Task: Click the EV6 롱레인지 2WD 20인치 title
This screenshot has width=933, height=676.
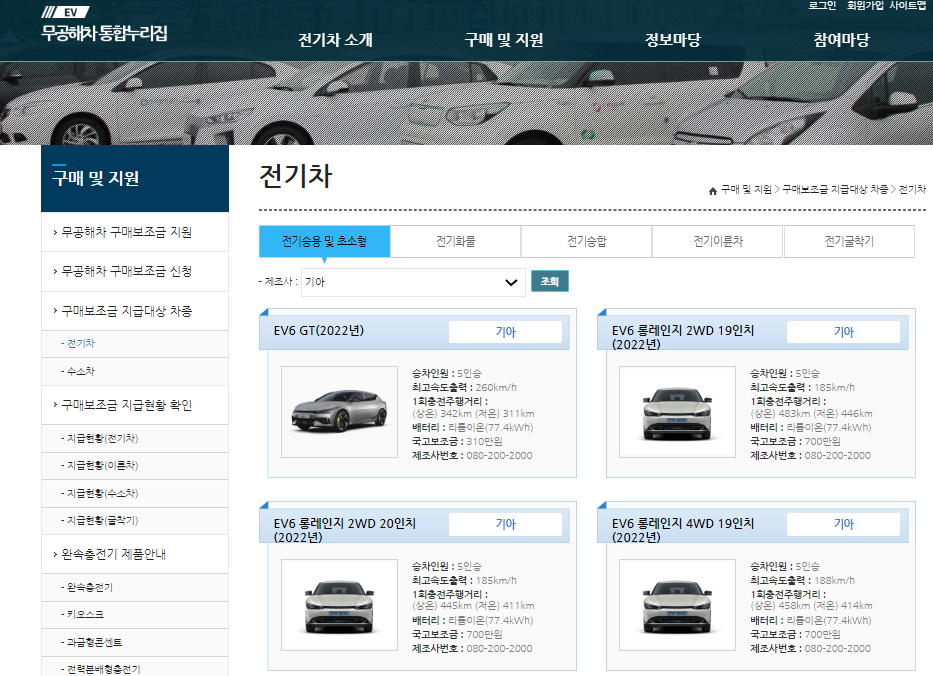Action: pyautogui.click(x=345, y=530)
